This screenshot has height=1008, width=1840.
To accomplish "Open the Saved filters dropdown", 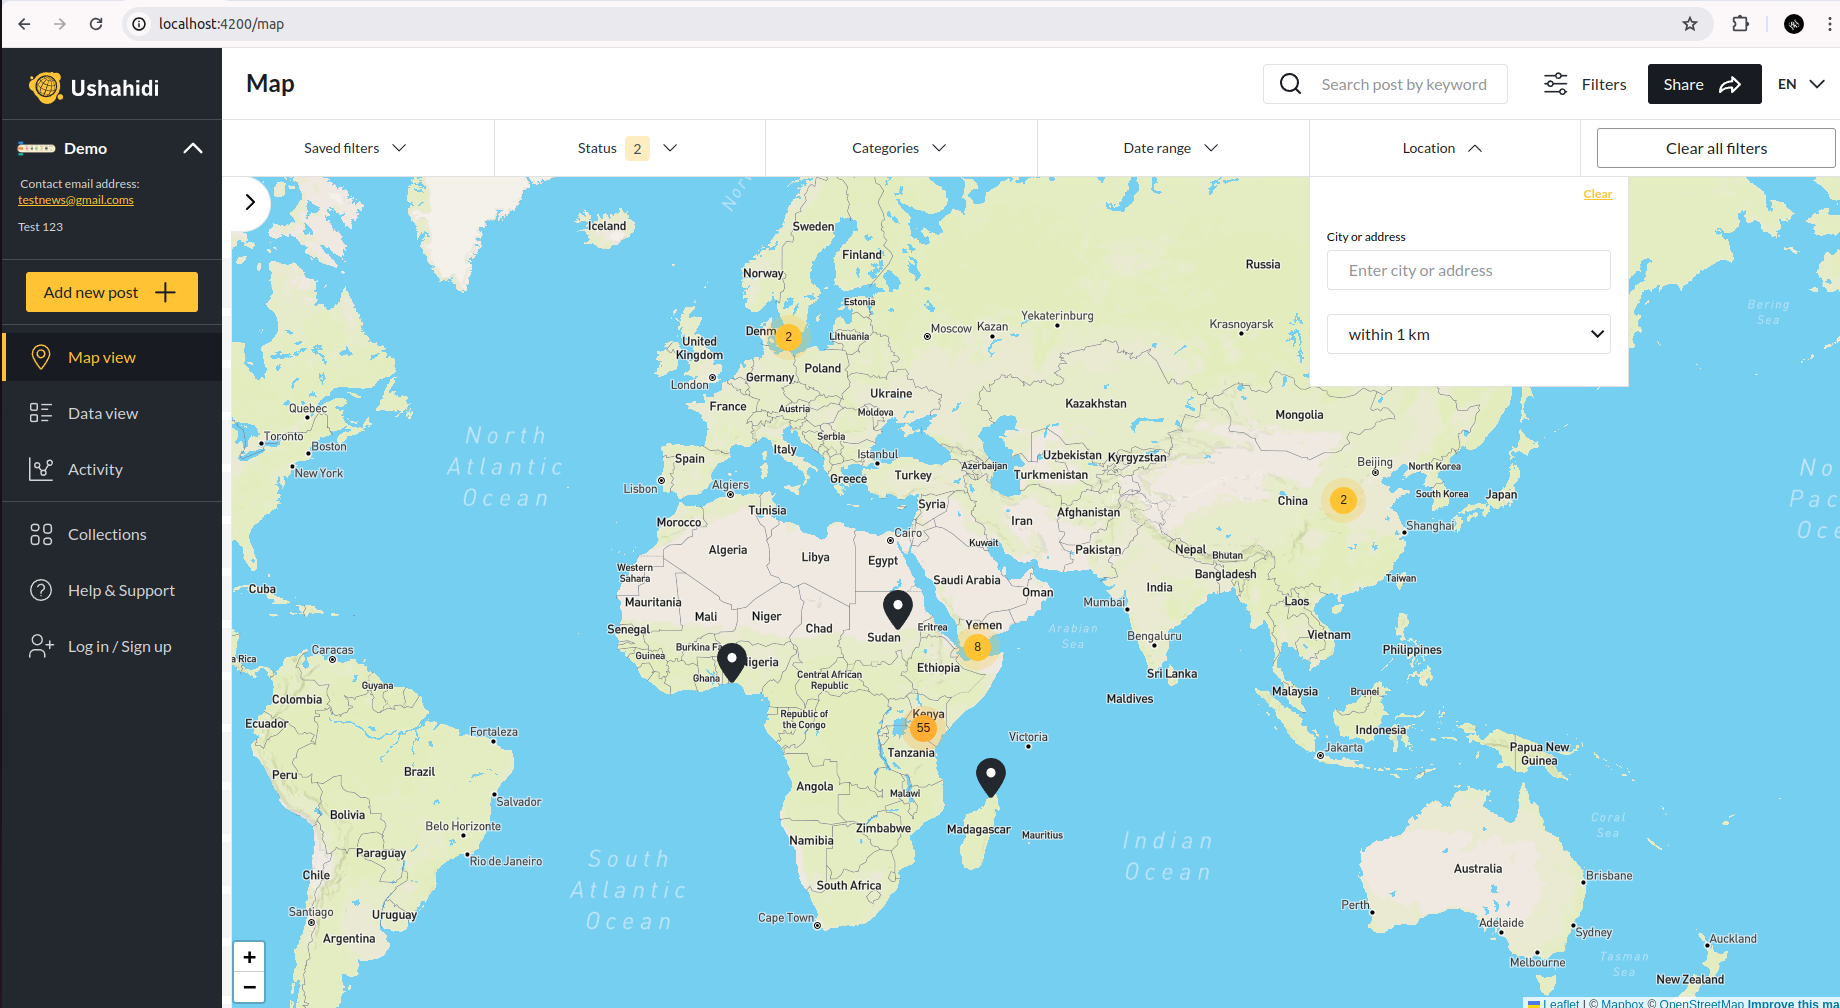I will (357, 148).
